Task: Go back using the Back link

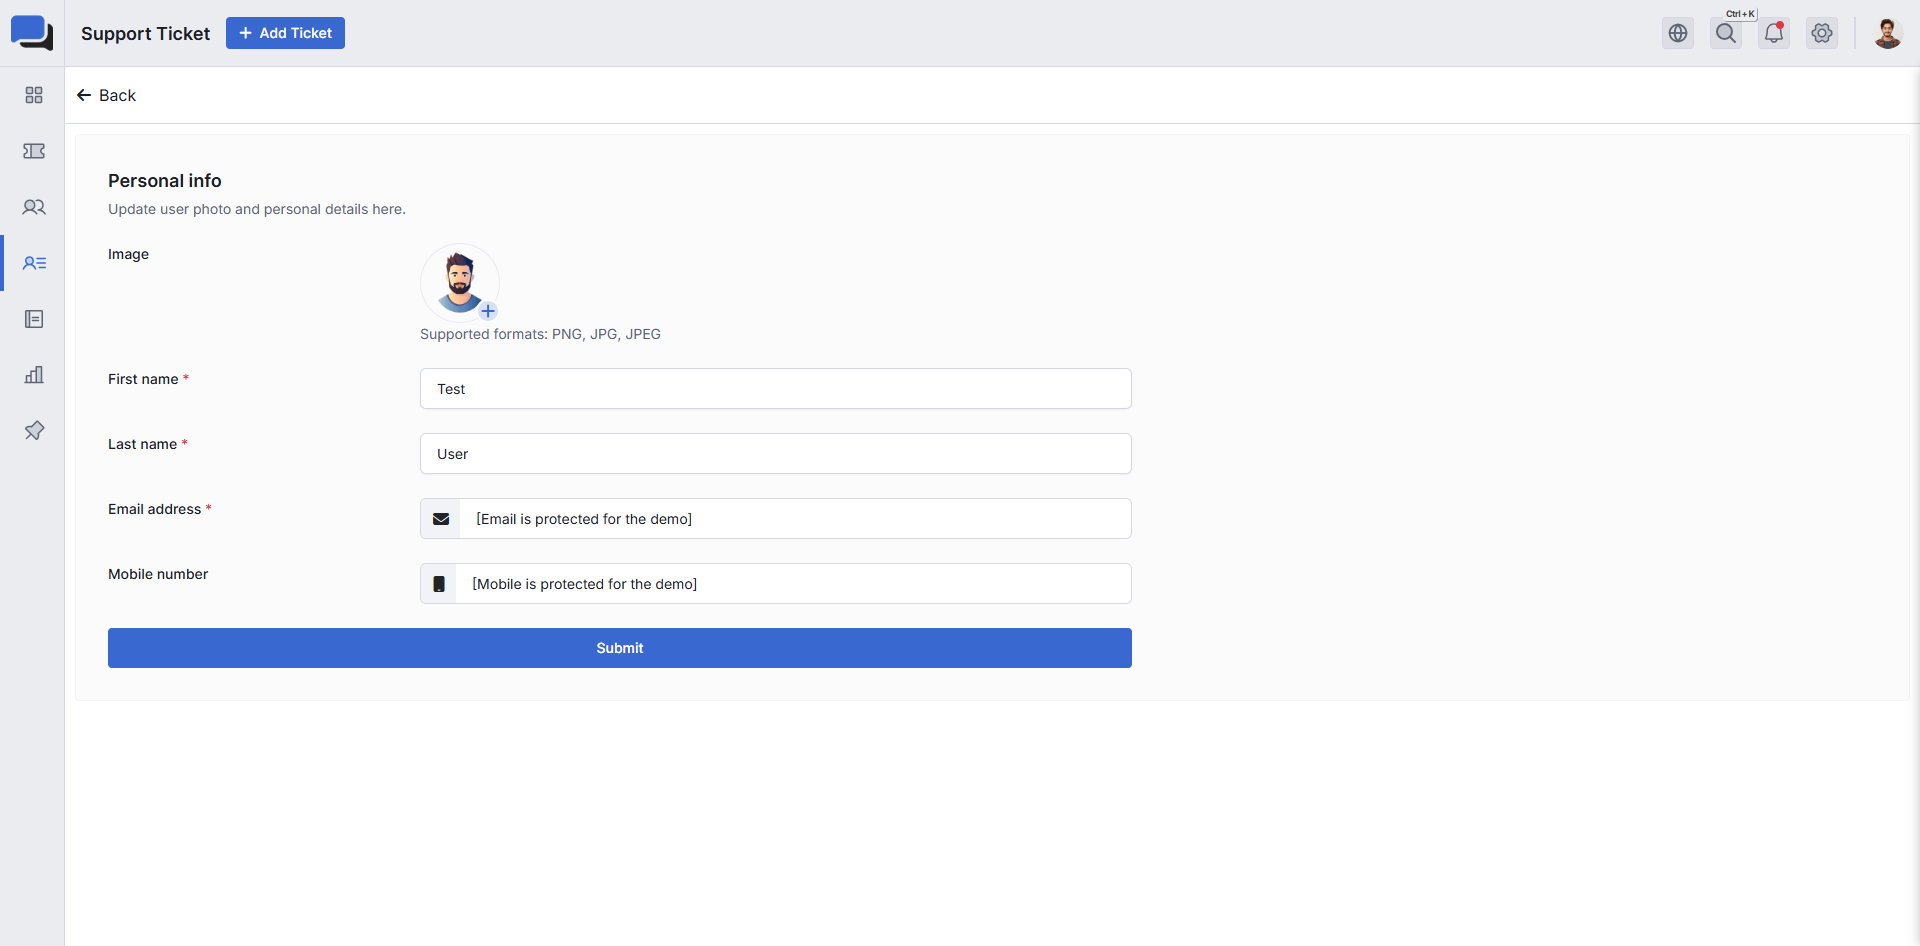Action: pos(106,95)
